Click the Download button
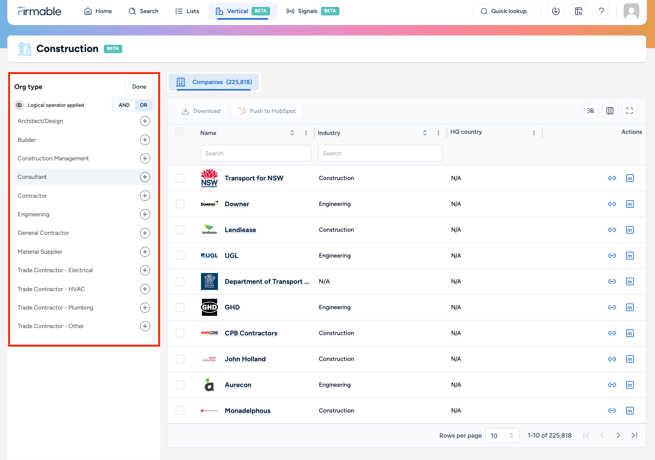 pyautogui.click(x=201, y=111)
